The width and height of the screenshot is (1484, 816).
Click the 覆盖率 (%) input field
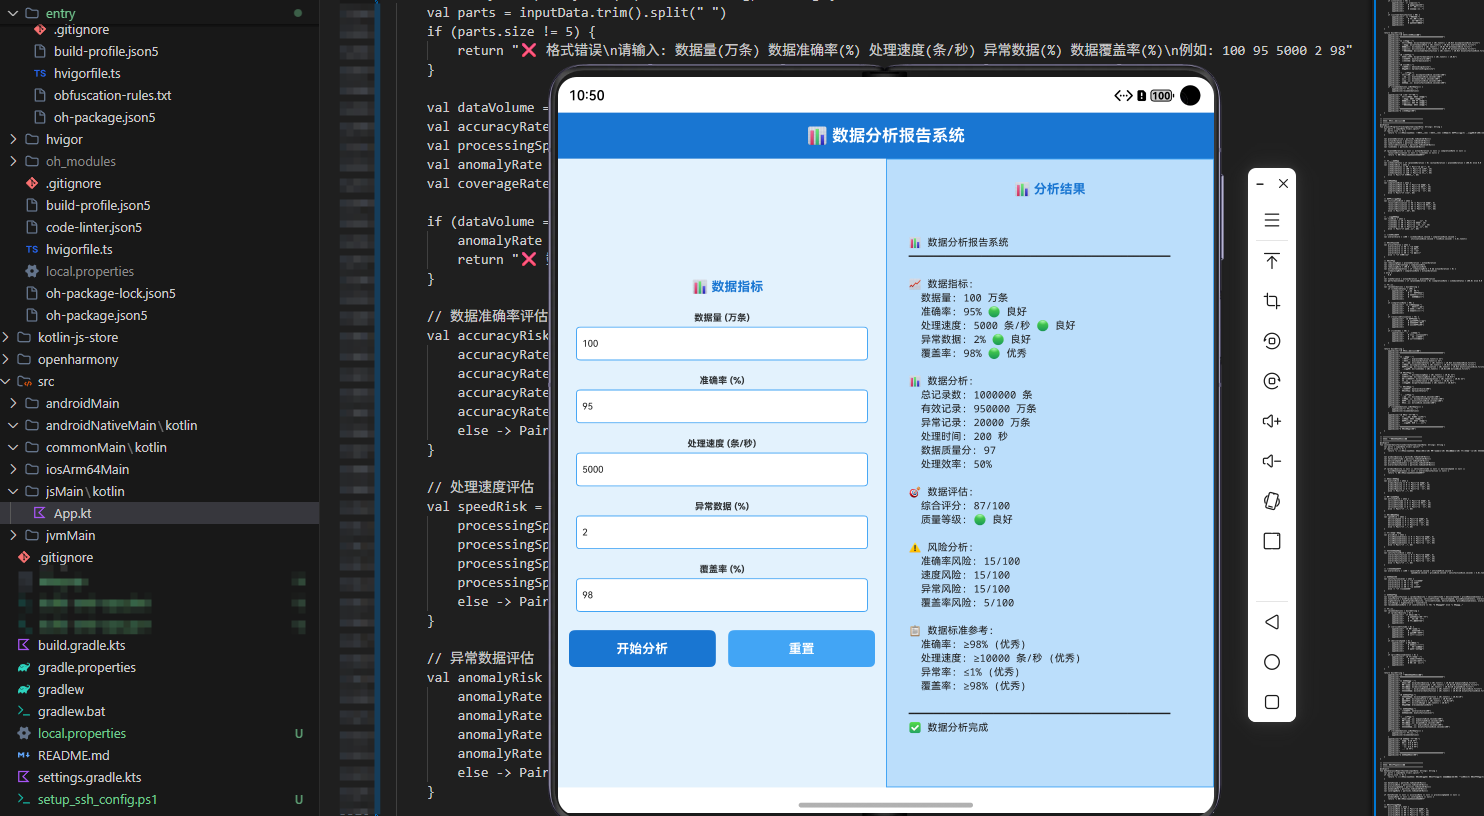pos(722,595)
